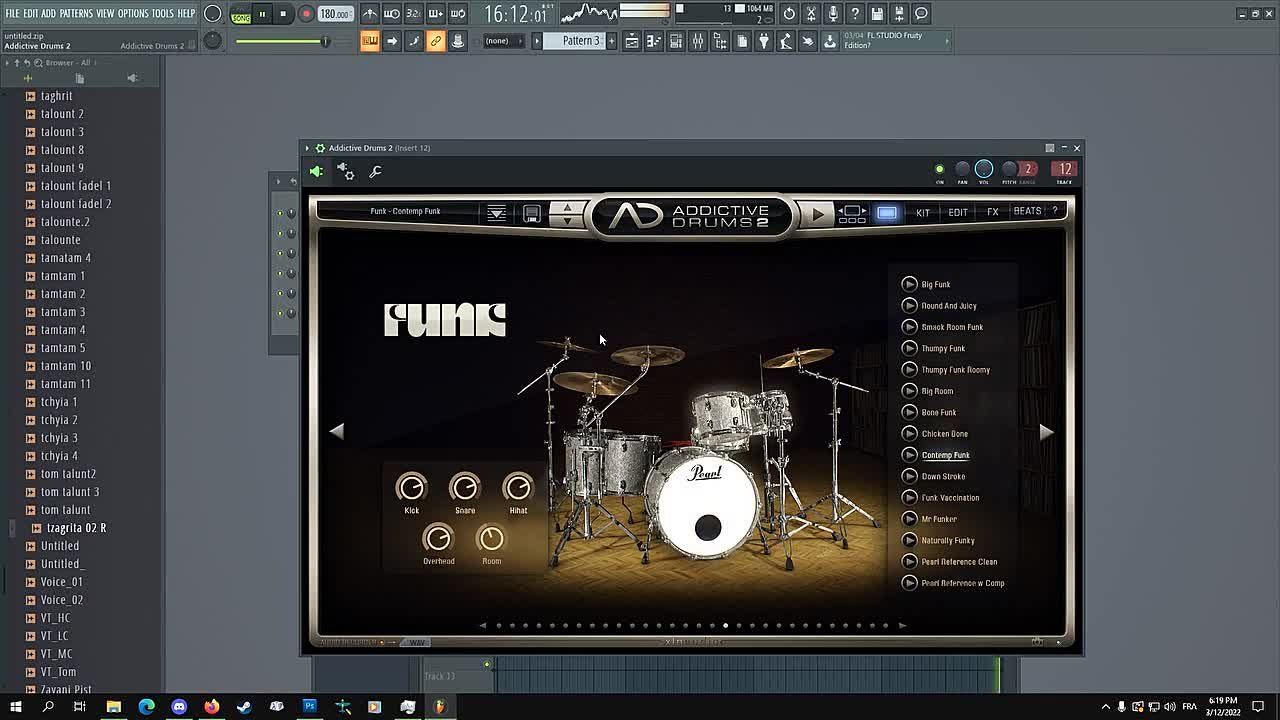This screenshot has height=720, width=1280.
Task: Click the wrench icon in plugin wrapper
Action: pos(375,171)
